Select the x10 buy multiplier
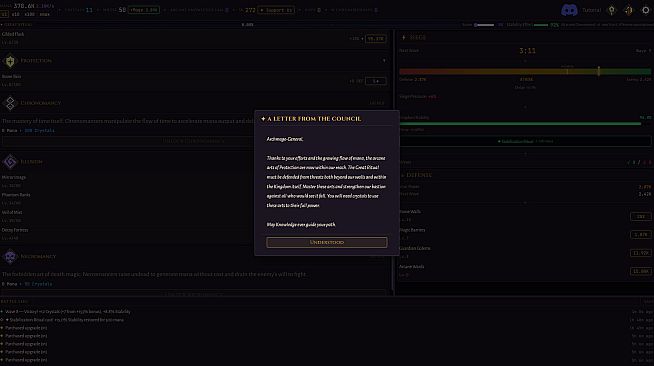654x366 pixels. pos(15,14)
